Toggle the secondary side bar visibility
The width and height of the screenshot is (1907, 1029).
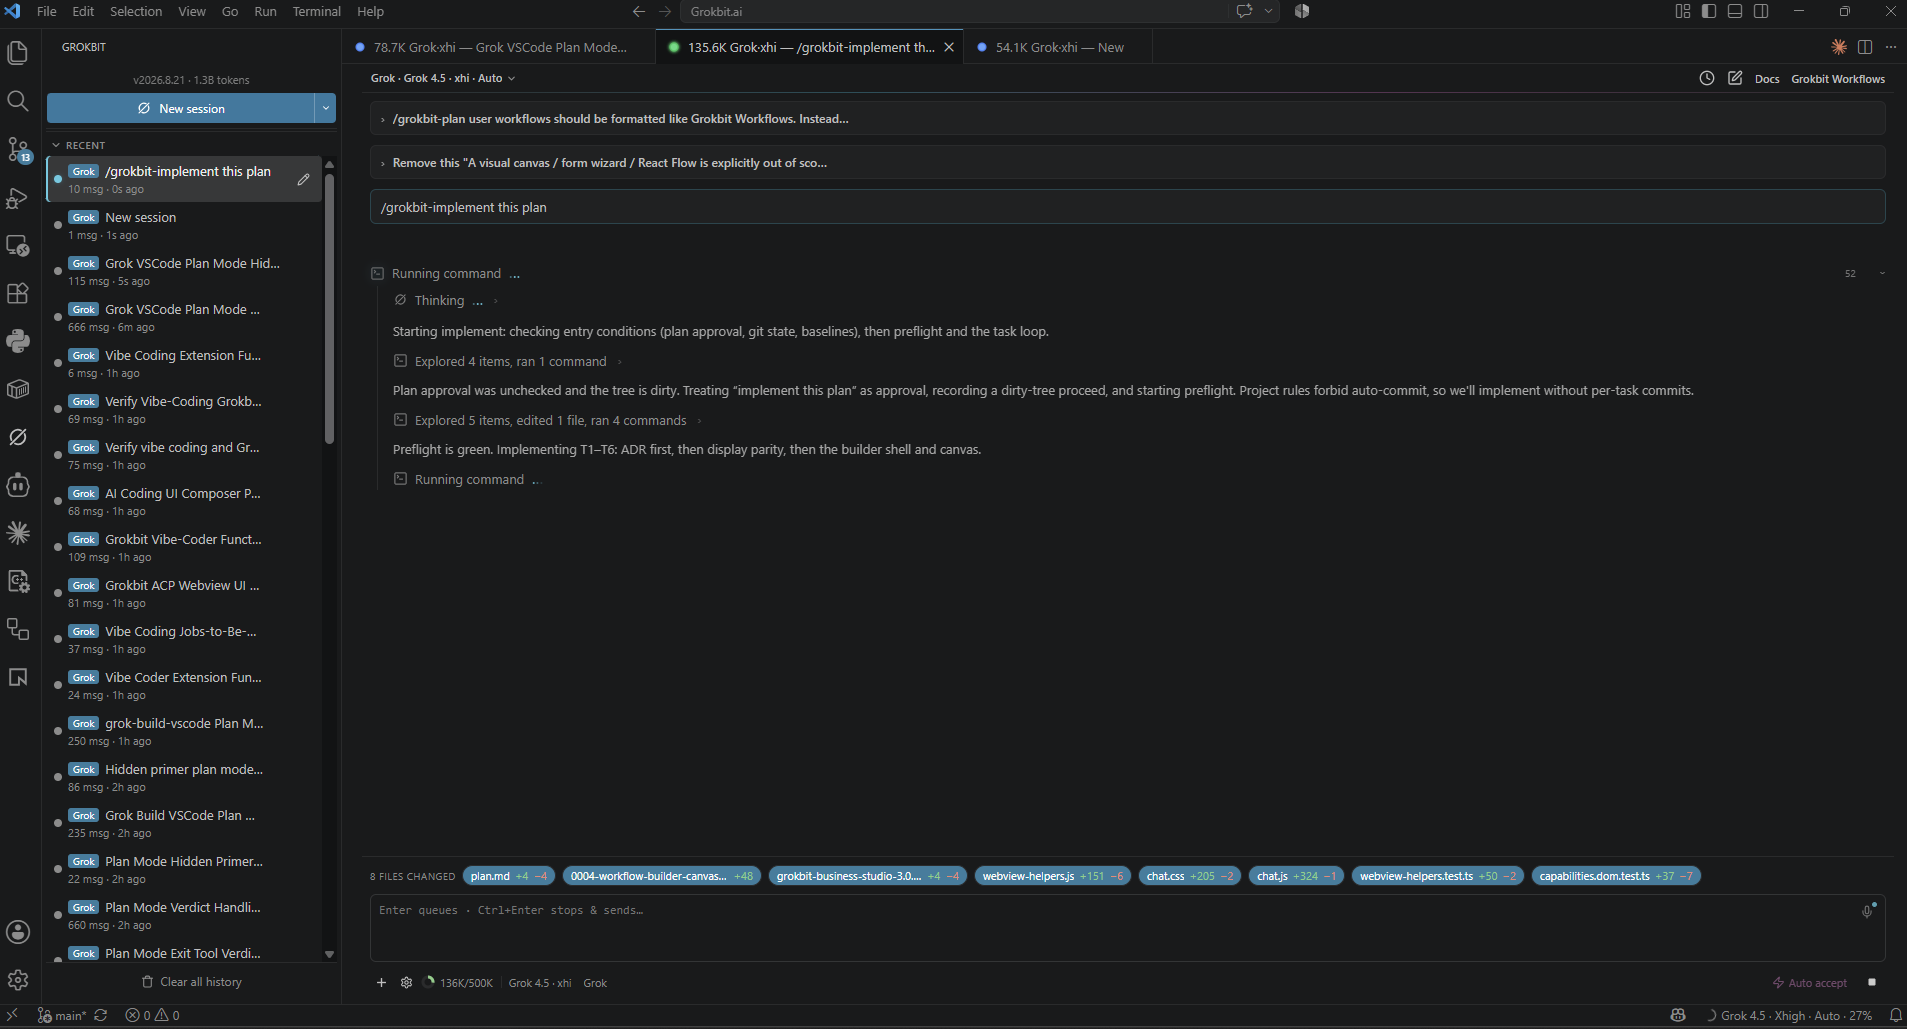1761,11
